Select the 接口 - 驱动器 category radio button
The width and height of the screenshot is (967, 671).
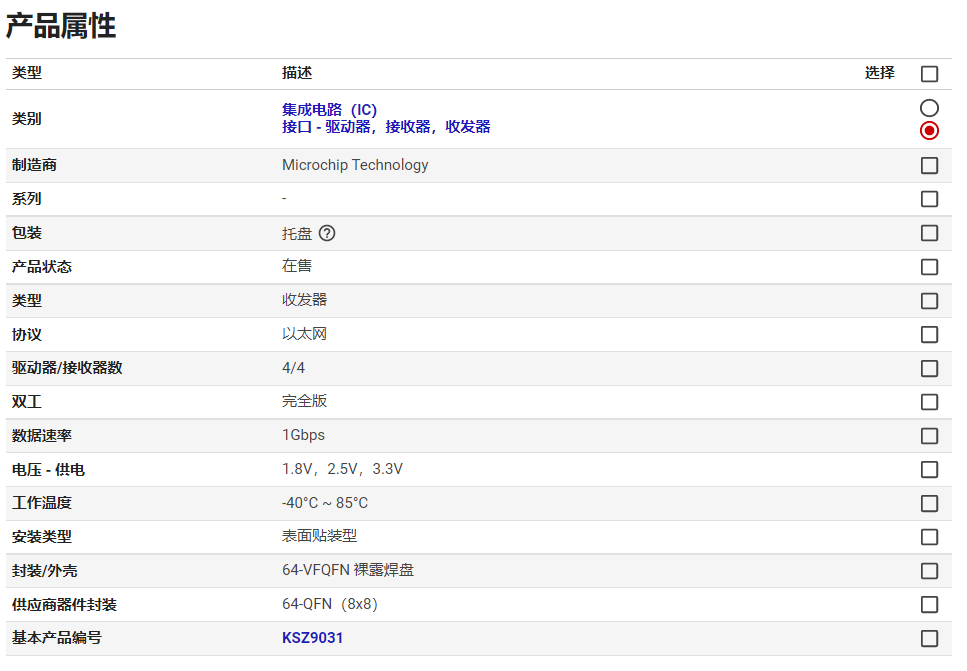click(x=929, y=131)
